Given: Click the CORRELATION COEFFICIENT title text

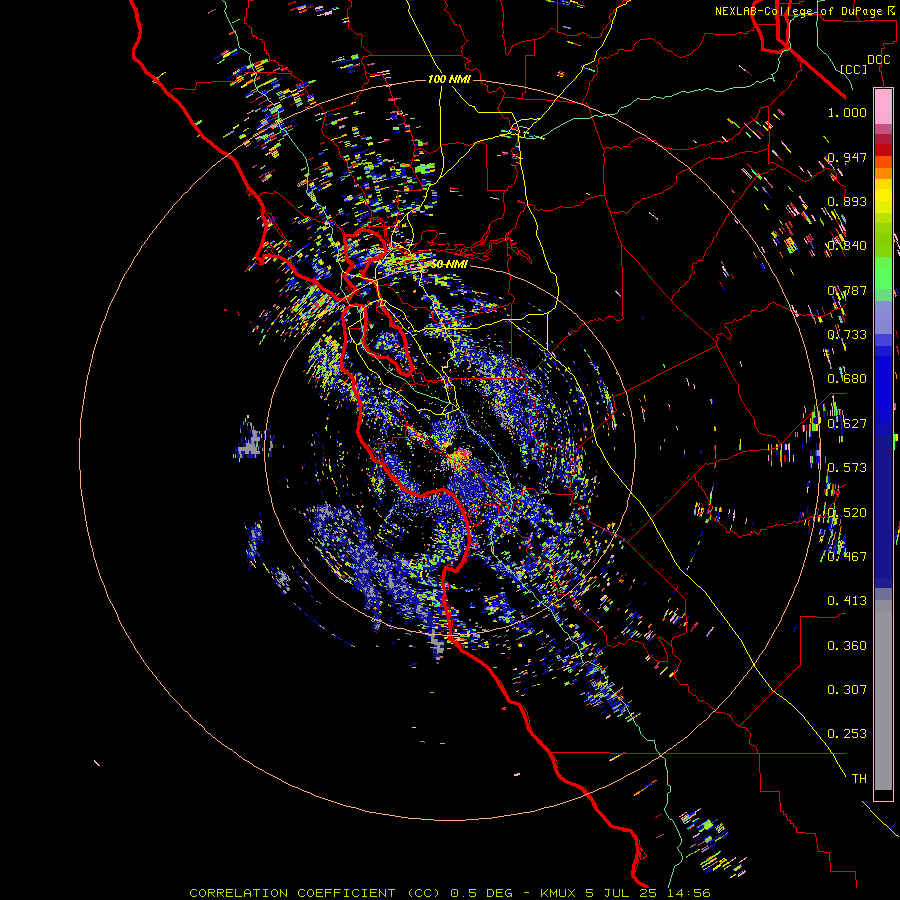Looking at the screenshot, I should (x=292, y=893).
